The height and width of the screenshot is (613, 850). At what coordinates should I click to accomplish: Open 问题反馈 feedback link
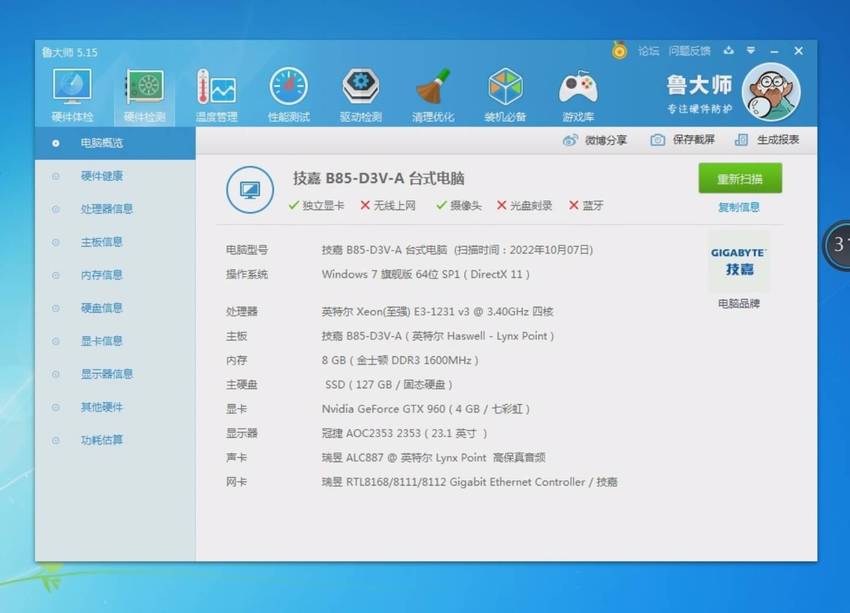tap(689, 51)
